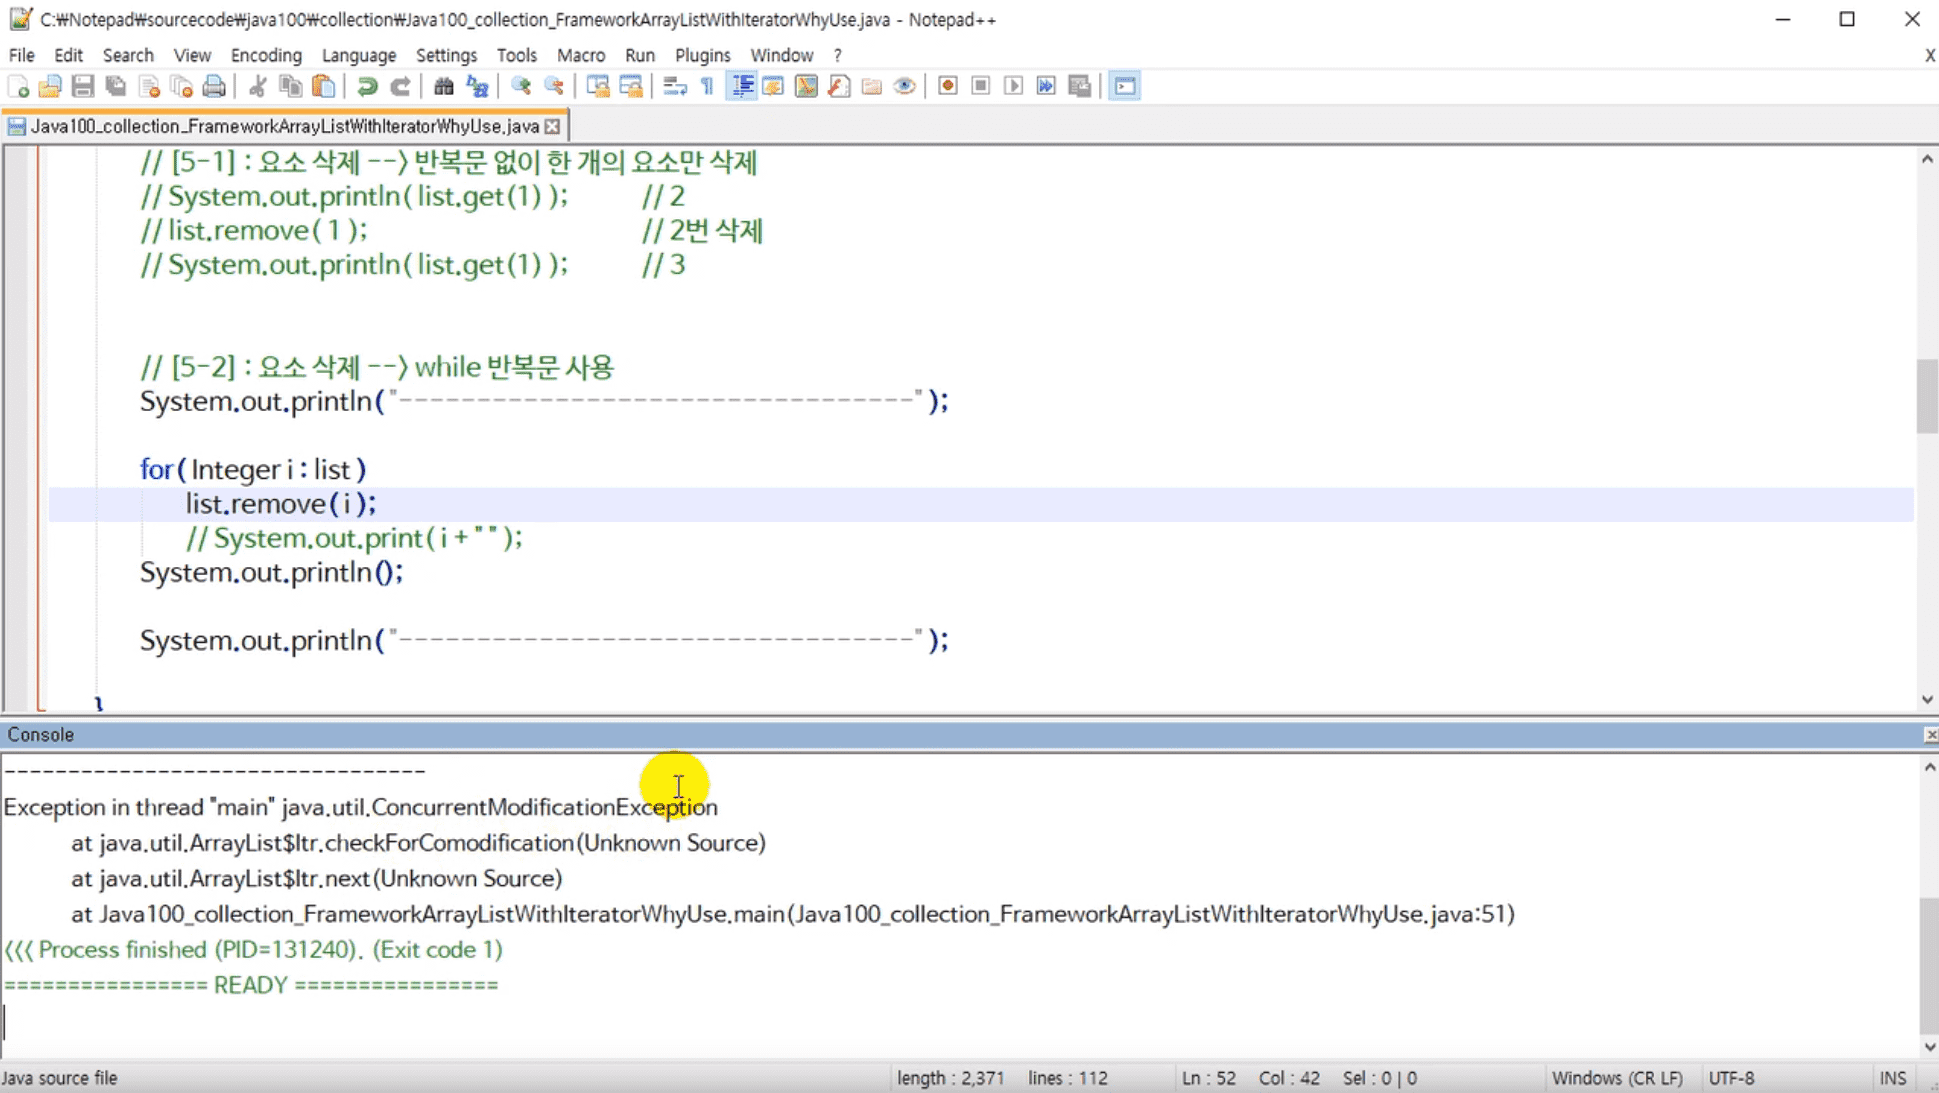The height and width of the screenshot is (1093, 1939).
Task: Select the Java100_collection file tab
Action: pyautogui.click(x=284, y=126)
